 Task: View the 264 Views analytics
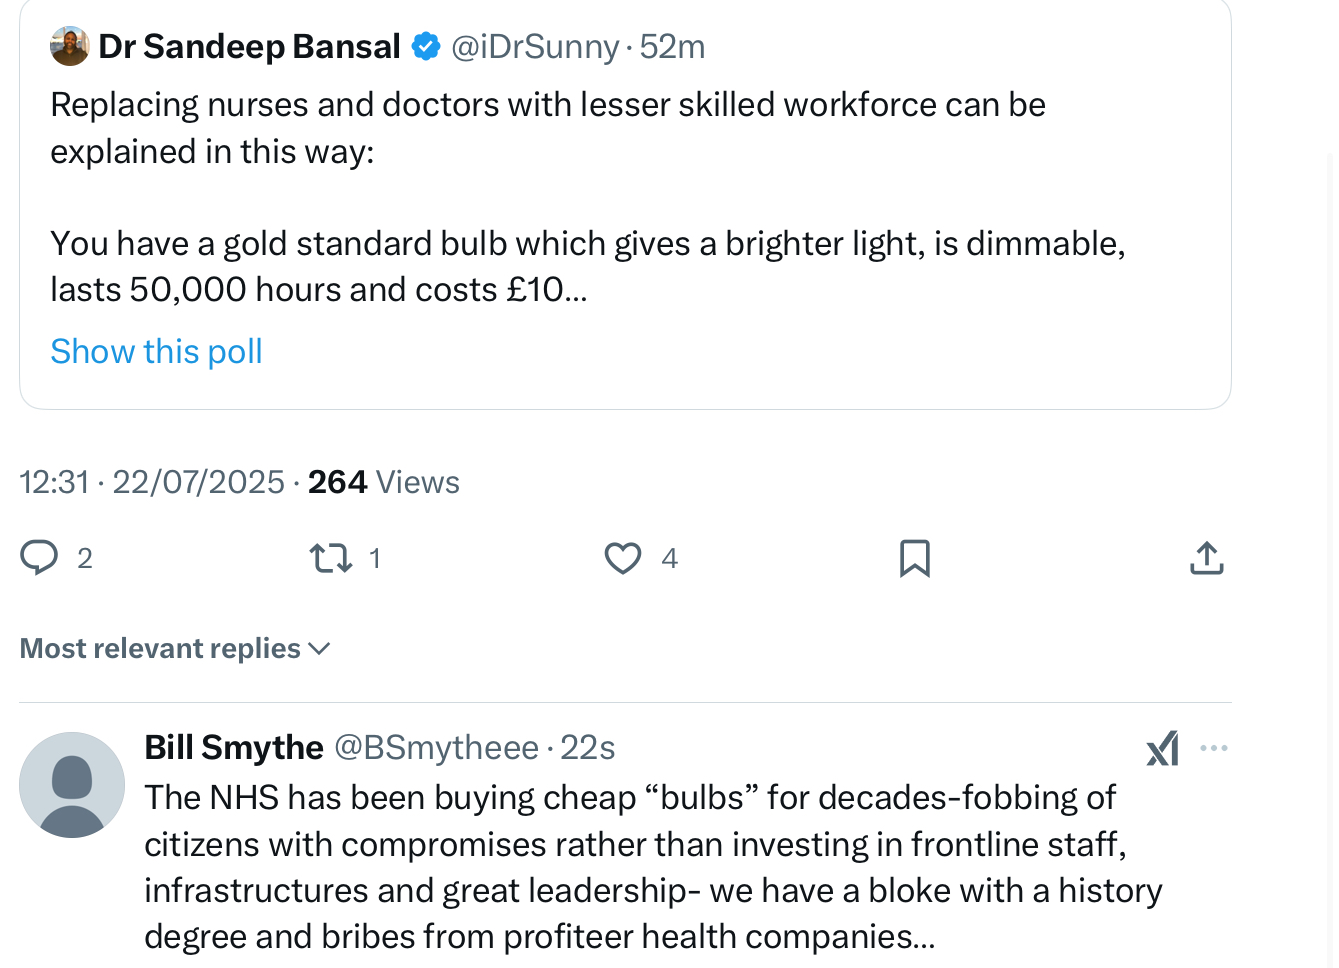tap(383, 482)
